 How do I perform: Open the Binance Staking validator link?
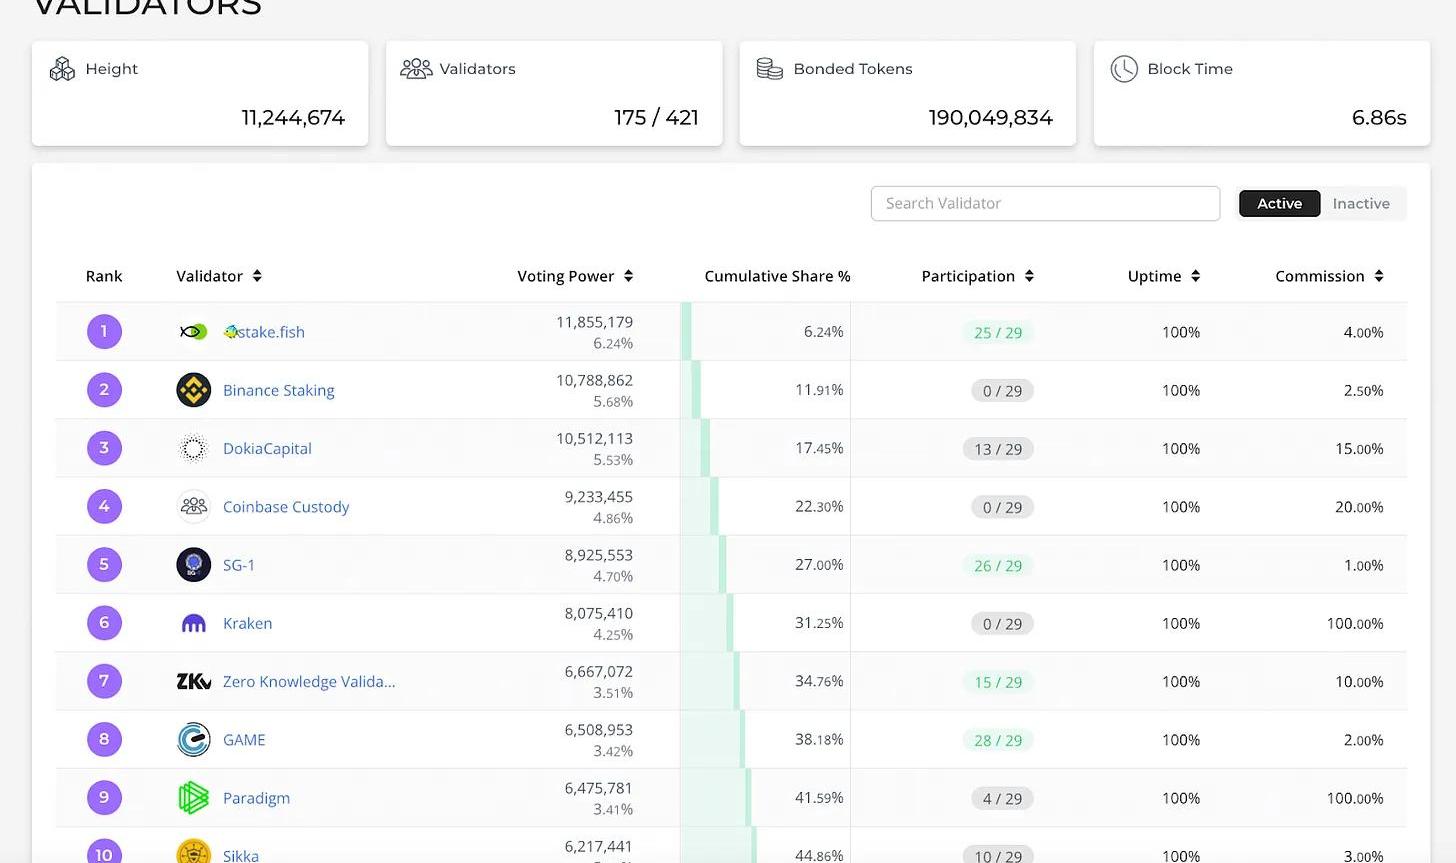(x=279, y=390)
